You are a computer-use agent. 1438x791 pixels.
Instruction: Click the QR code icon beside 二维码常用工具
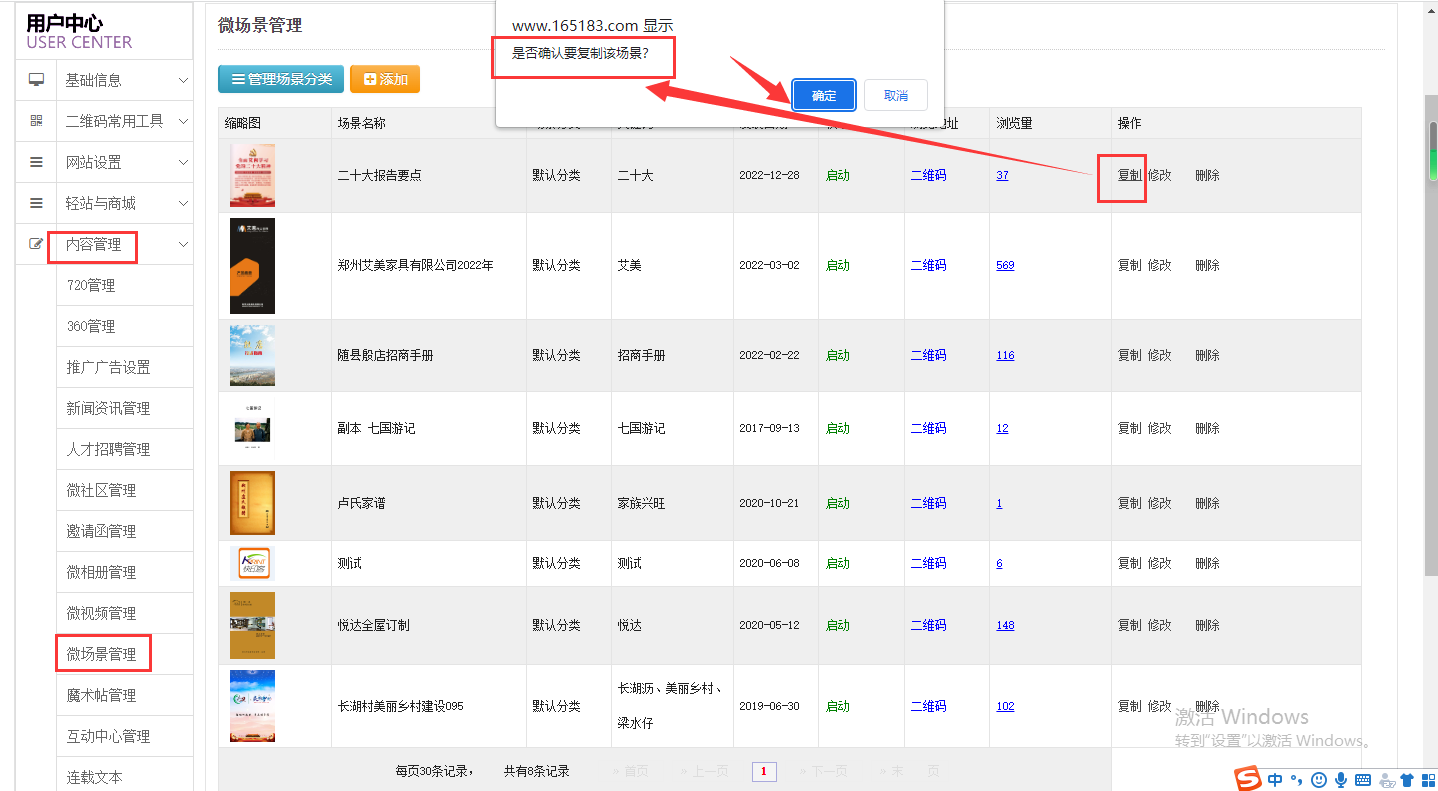[x=36, y=121]
